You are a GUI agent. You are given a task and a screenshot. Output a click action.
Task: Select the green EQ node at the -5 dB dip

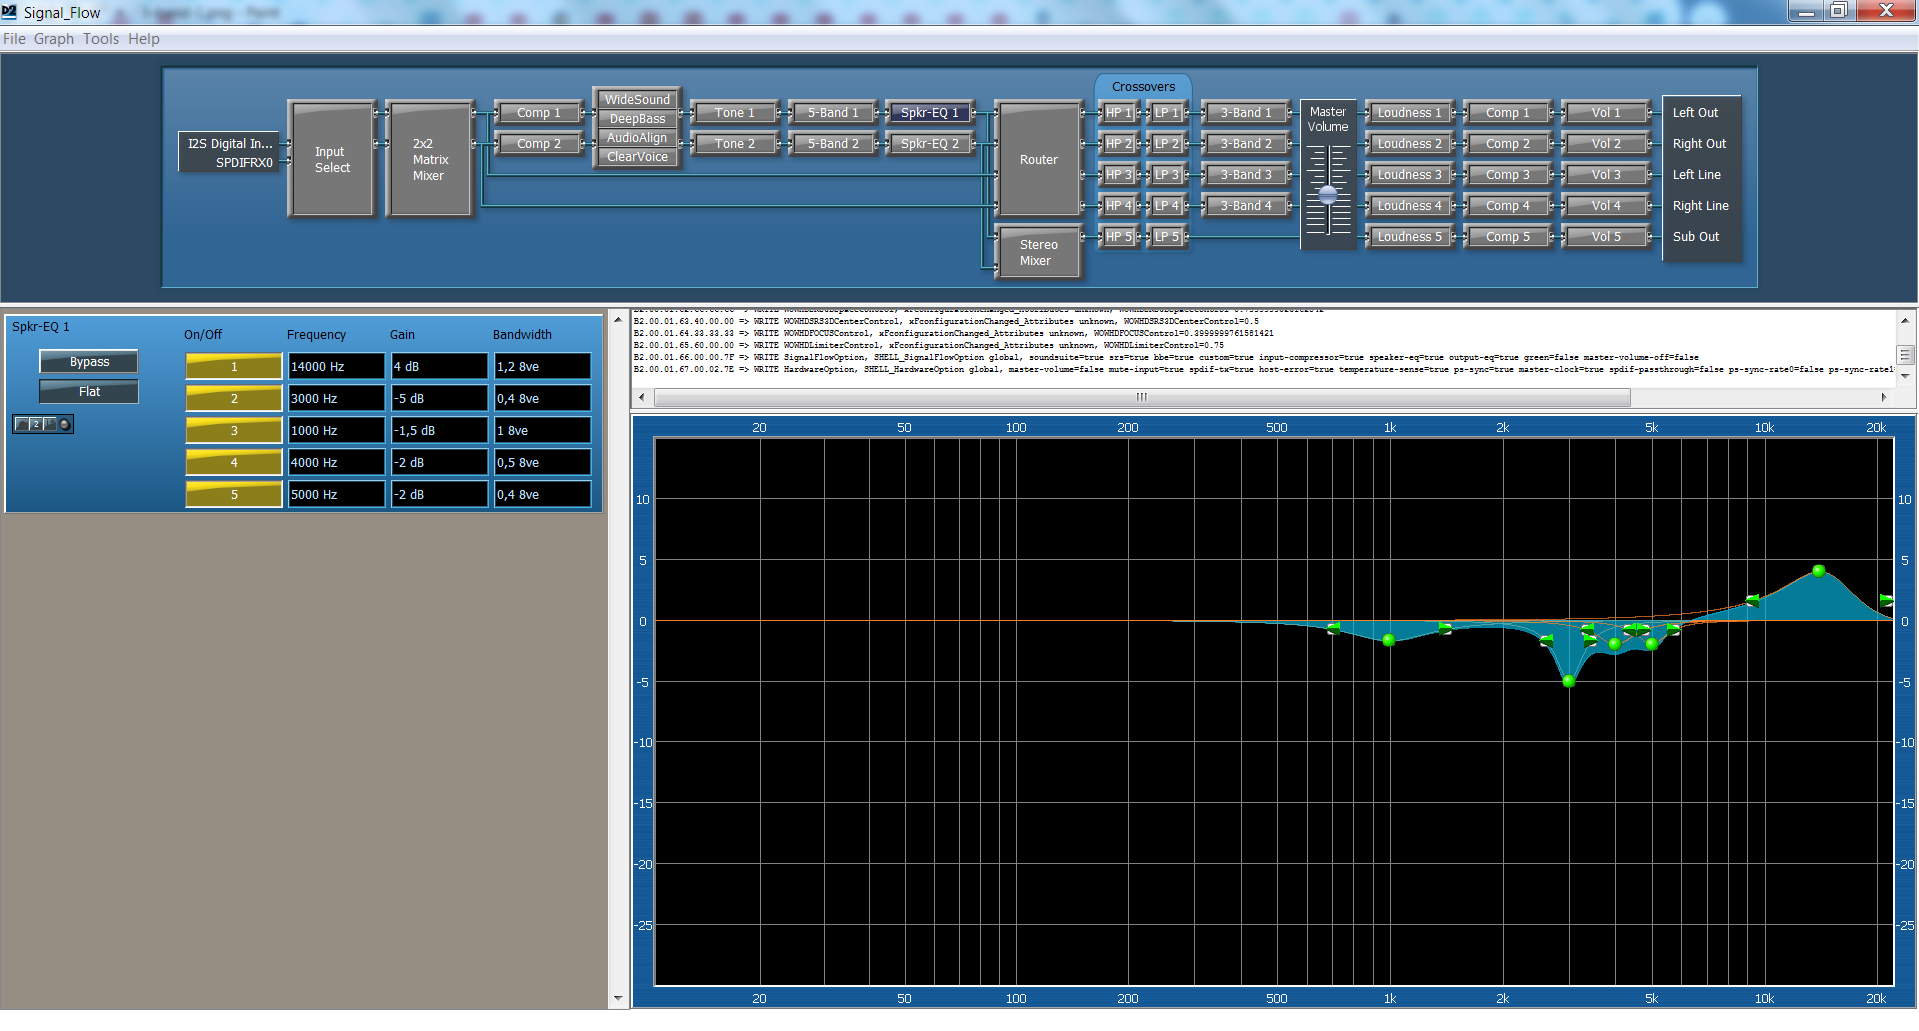point(1568,681)
